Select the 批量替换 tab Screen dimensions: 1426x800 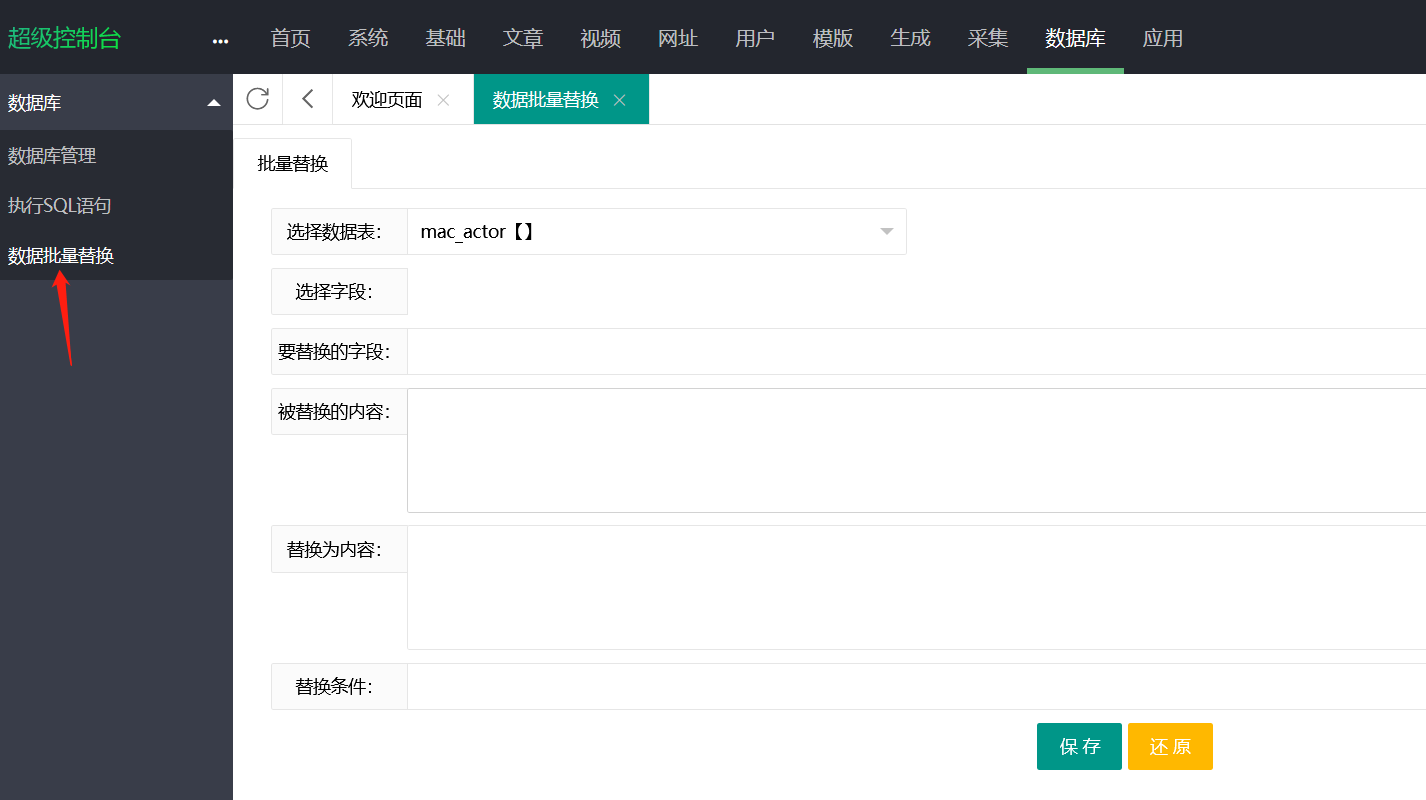[x=293, y=163]
